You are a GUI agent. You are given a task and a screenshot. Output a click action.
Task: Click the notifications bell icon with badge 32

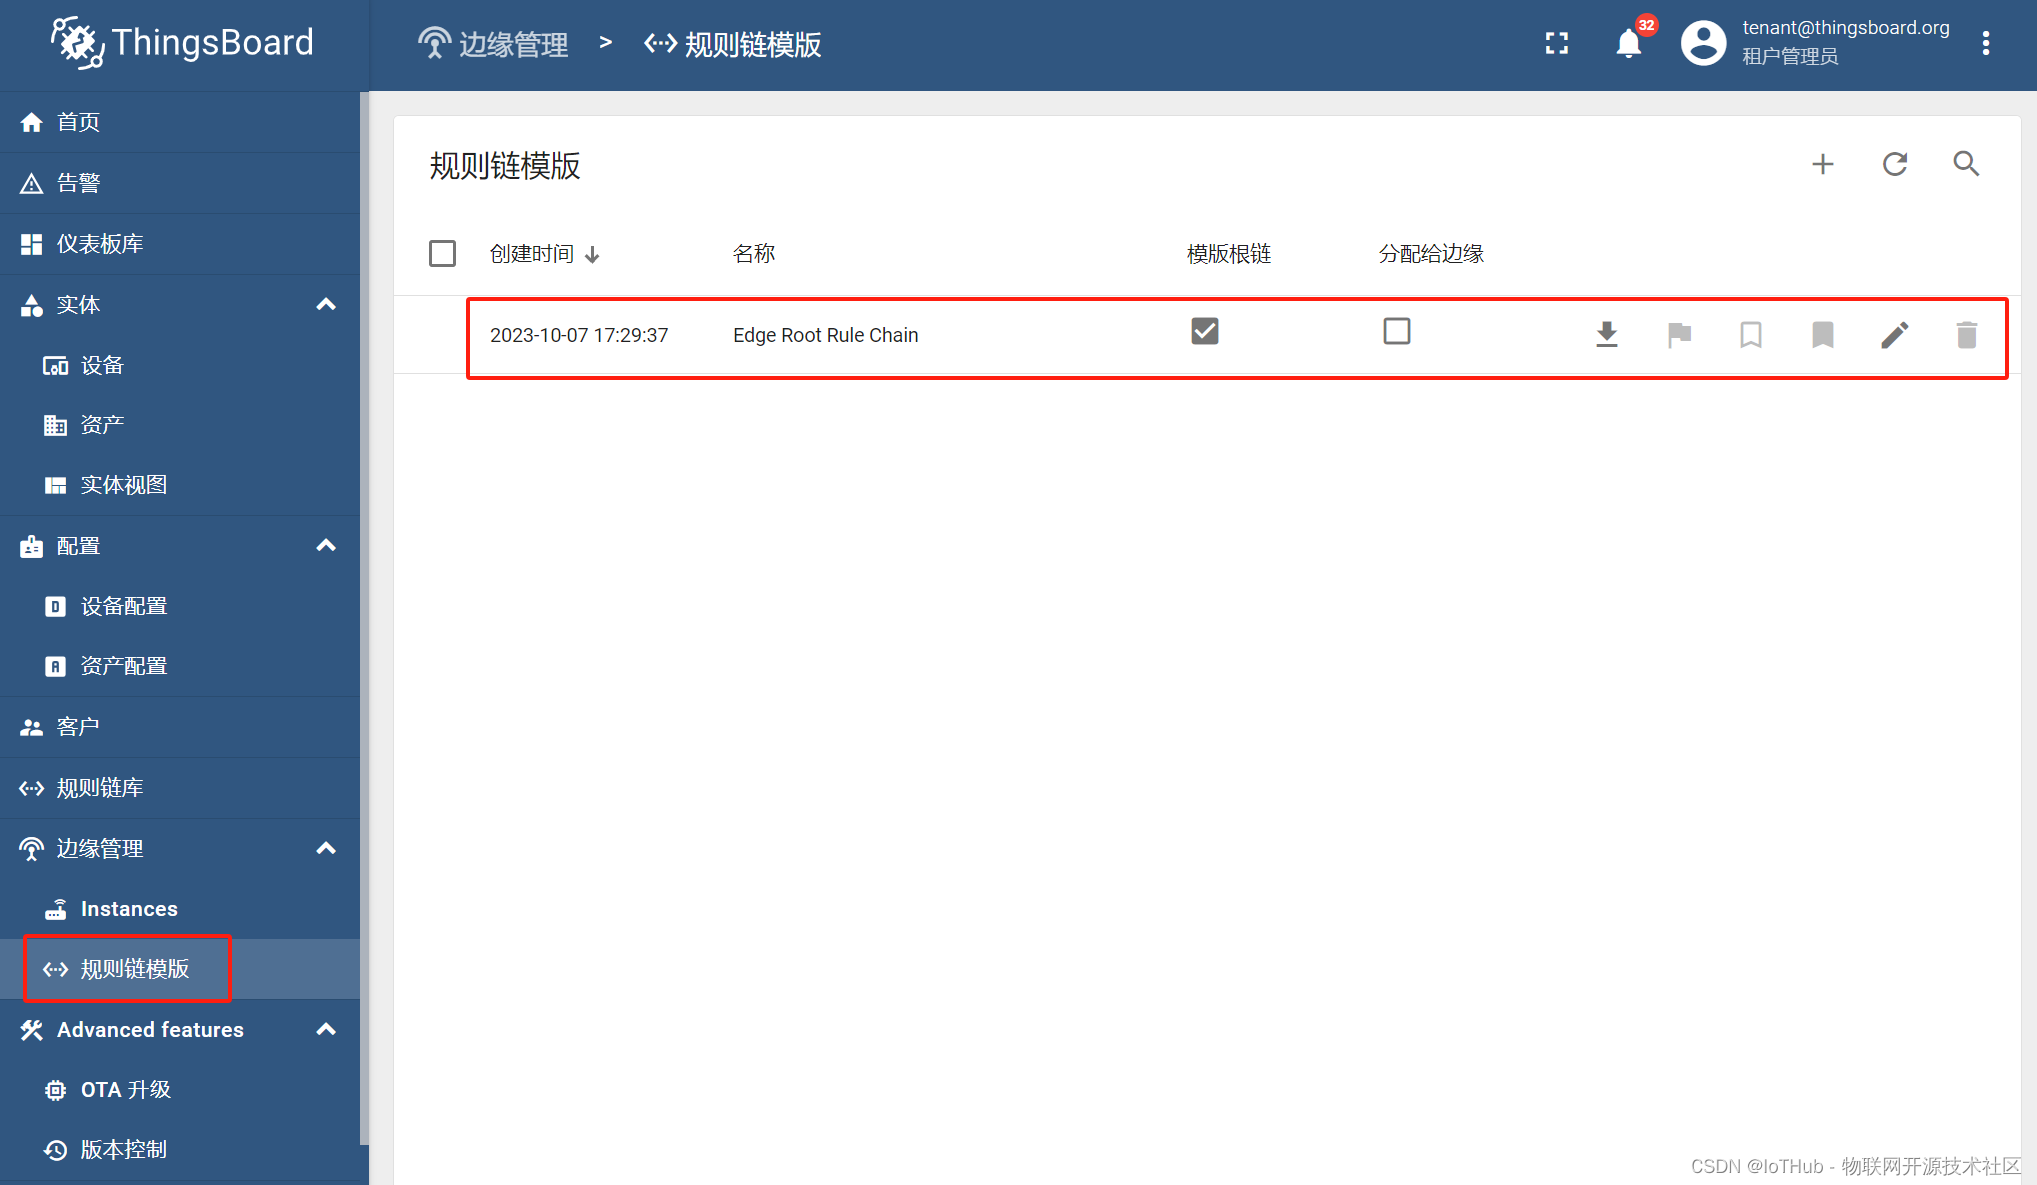pos(1629,42)
